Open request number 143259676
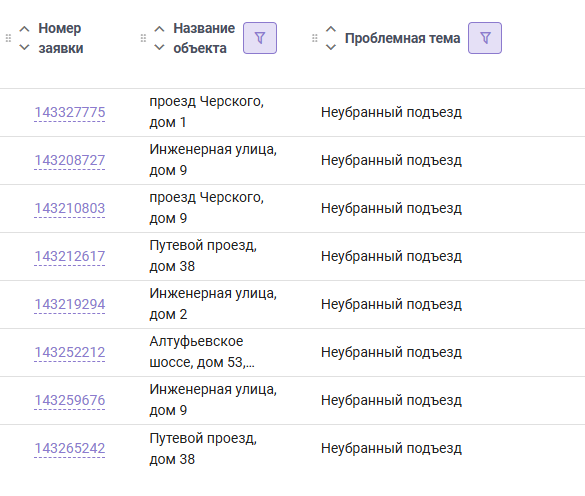 coord(70,400)
